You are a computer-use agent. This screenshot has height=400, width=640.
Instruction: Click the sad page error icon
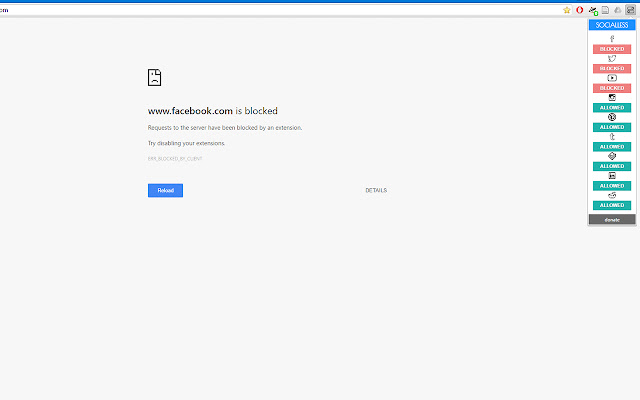click(154, 78)
